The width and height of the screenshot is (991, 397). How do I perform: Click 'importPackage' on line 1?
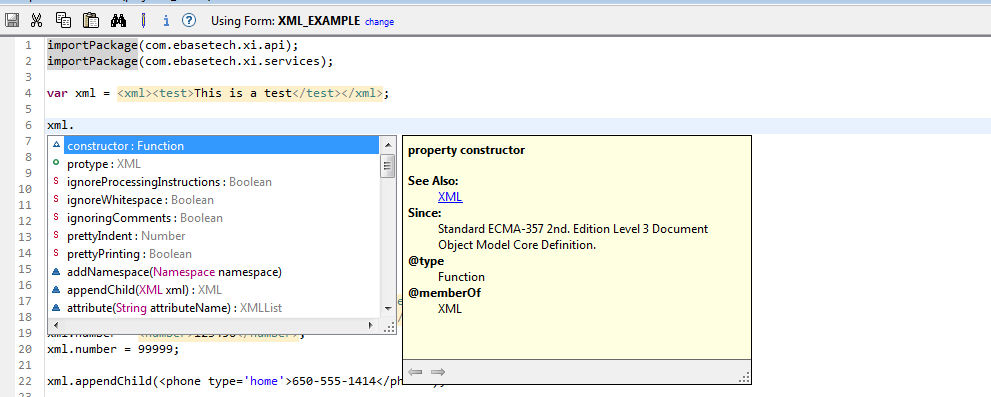92,46
